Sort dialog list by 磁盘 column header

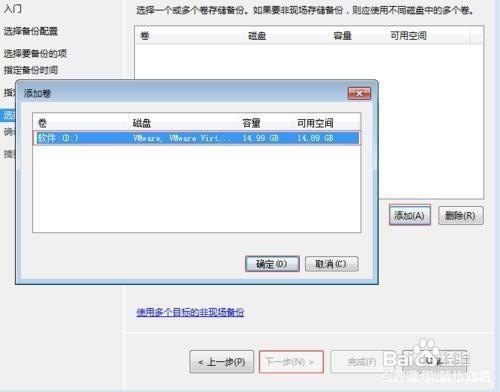point(184,123)
